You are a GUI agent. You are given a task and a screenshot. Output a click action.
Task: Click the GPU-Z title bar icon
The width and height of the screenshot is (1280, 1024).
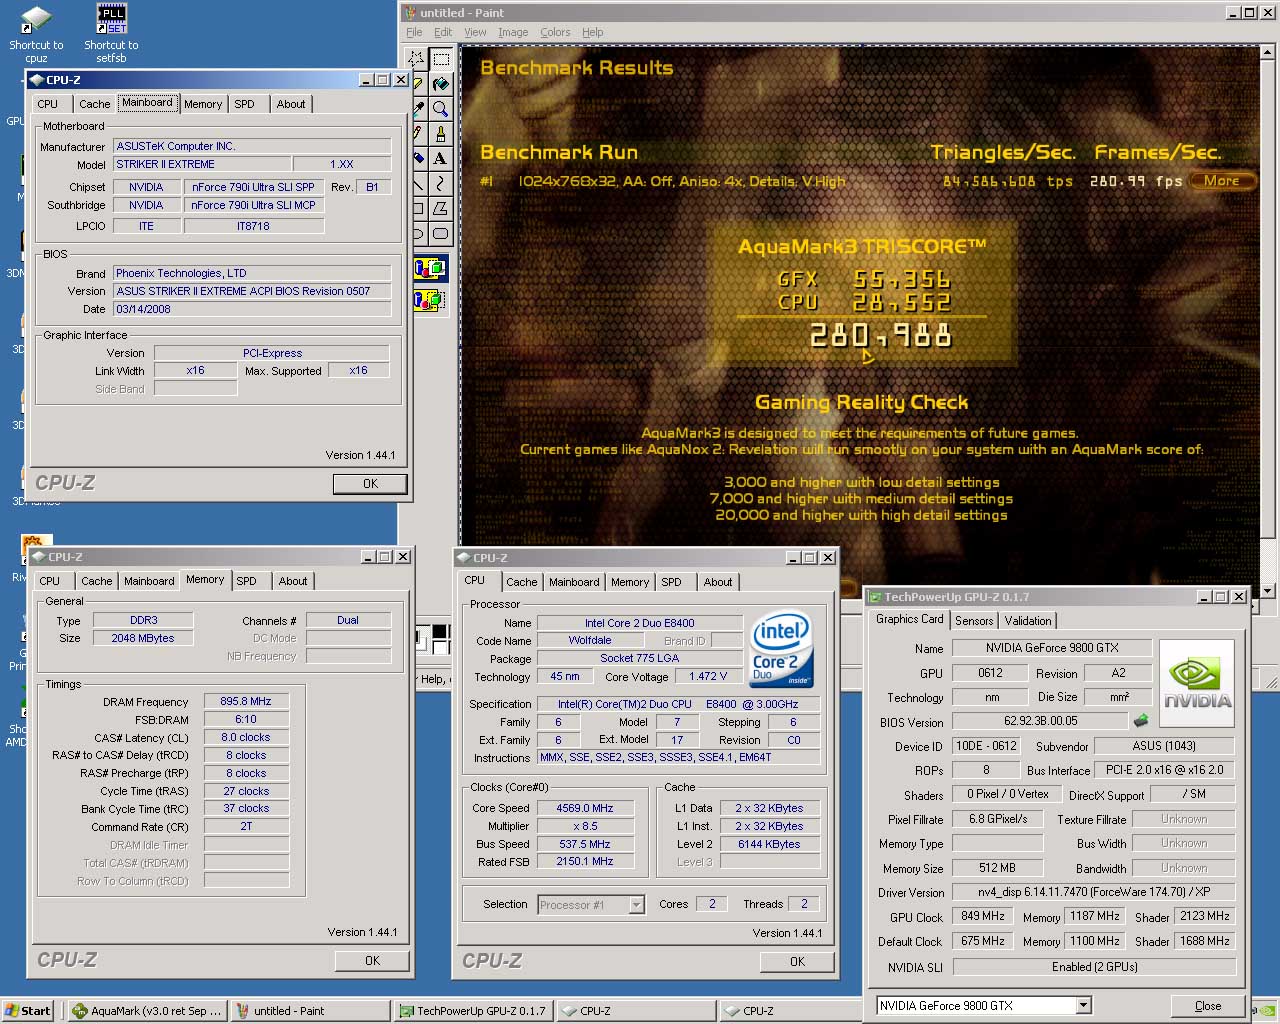coord(874,597)
